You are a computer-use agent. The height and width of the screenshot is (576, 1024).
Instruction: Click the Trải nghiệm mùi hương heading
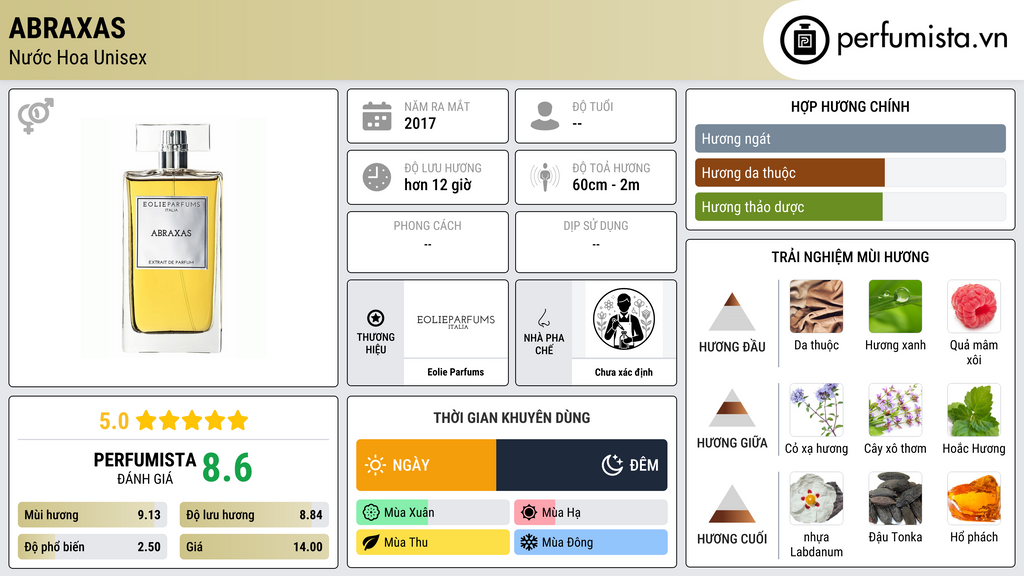pos(850,257)
